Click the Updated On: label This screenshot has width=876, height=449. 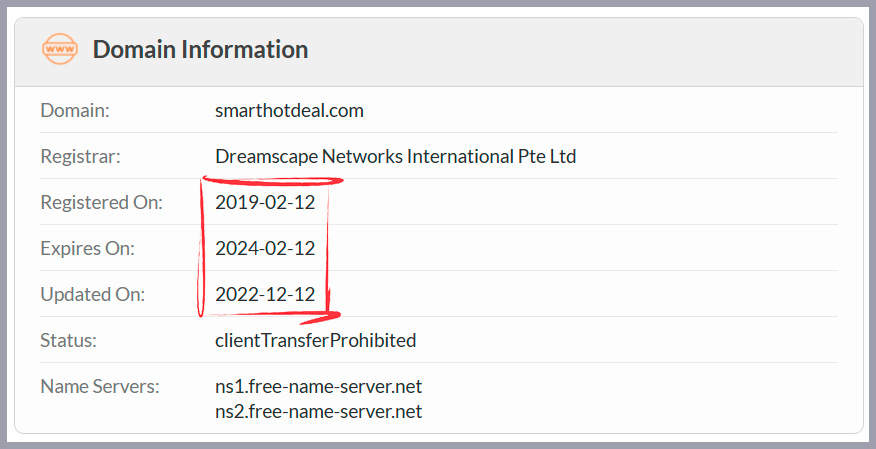tap(93, 294)
